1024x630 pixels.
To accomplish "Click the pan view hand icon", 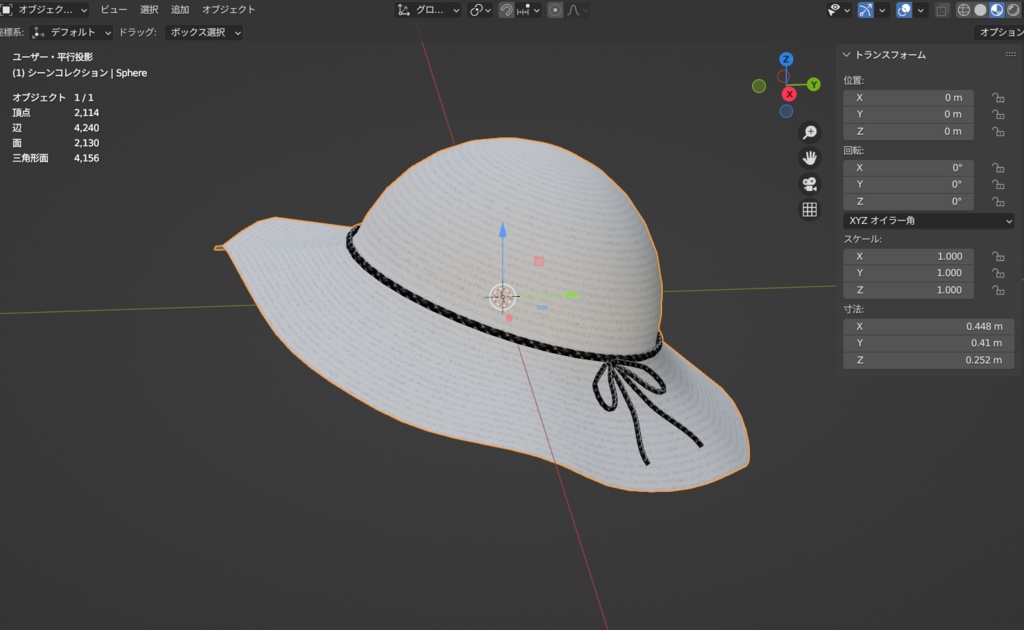I will coord(810,158).
